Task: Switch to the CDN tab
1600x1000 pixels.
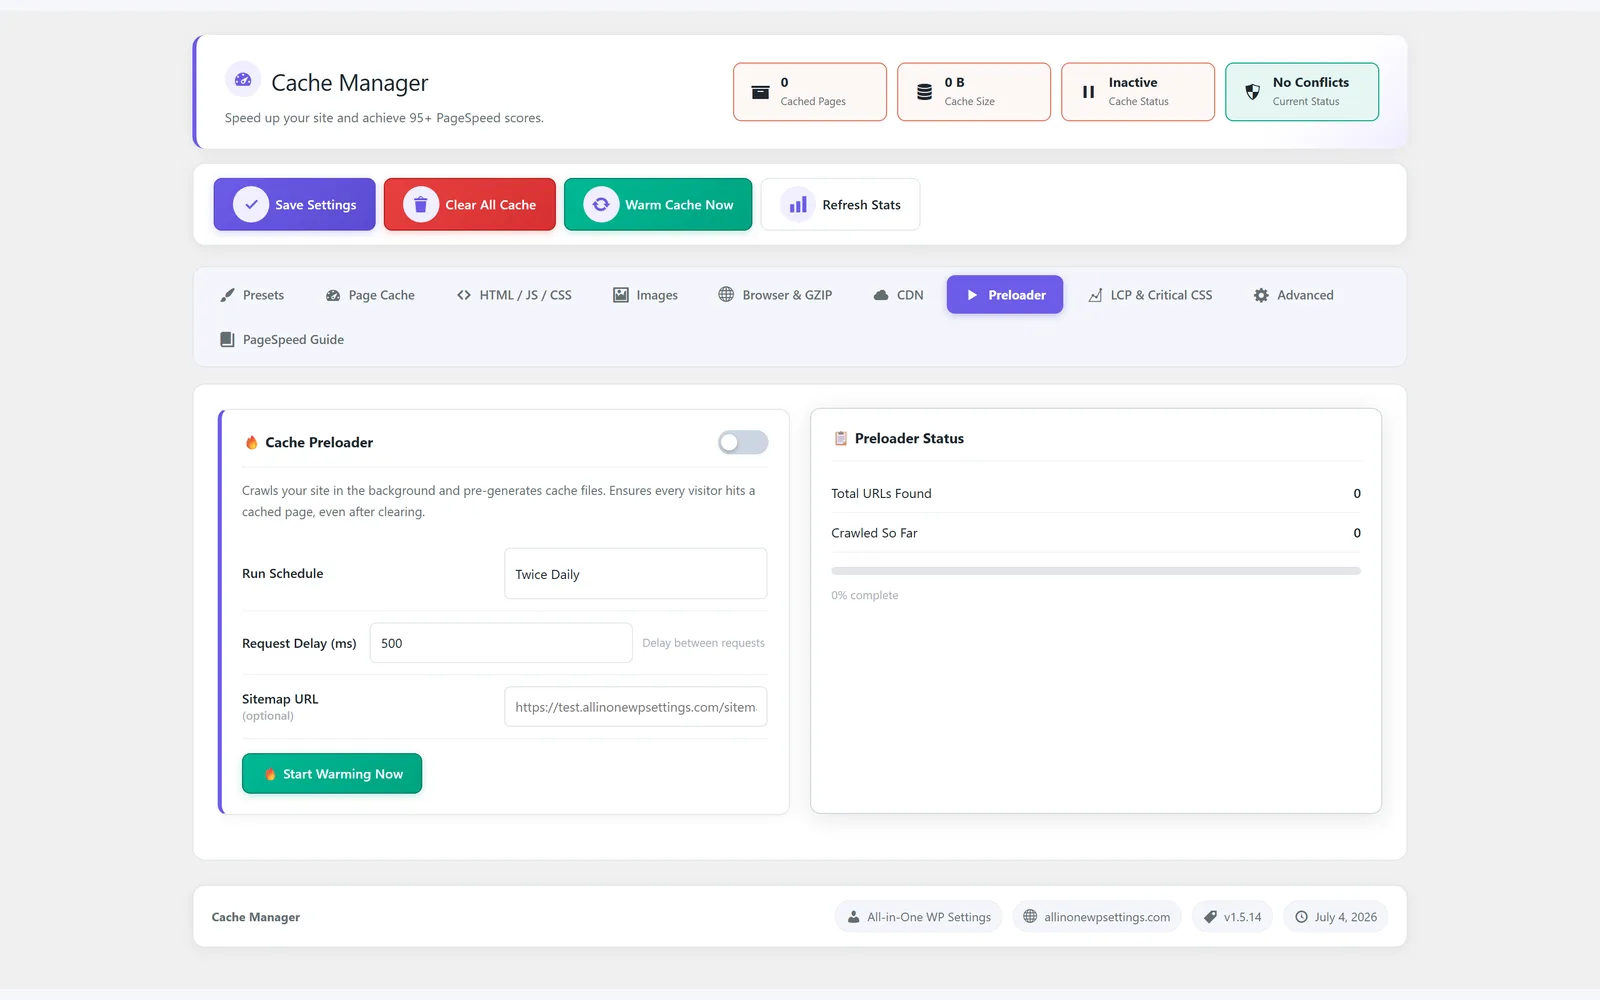Action: click(x=898, y=295)
